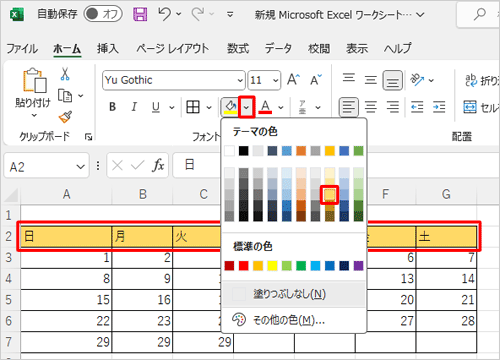Switch to ページ レイアウト tab
The height and width of the screenshot is (360, 500).
coord(173,49)
